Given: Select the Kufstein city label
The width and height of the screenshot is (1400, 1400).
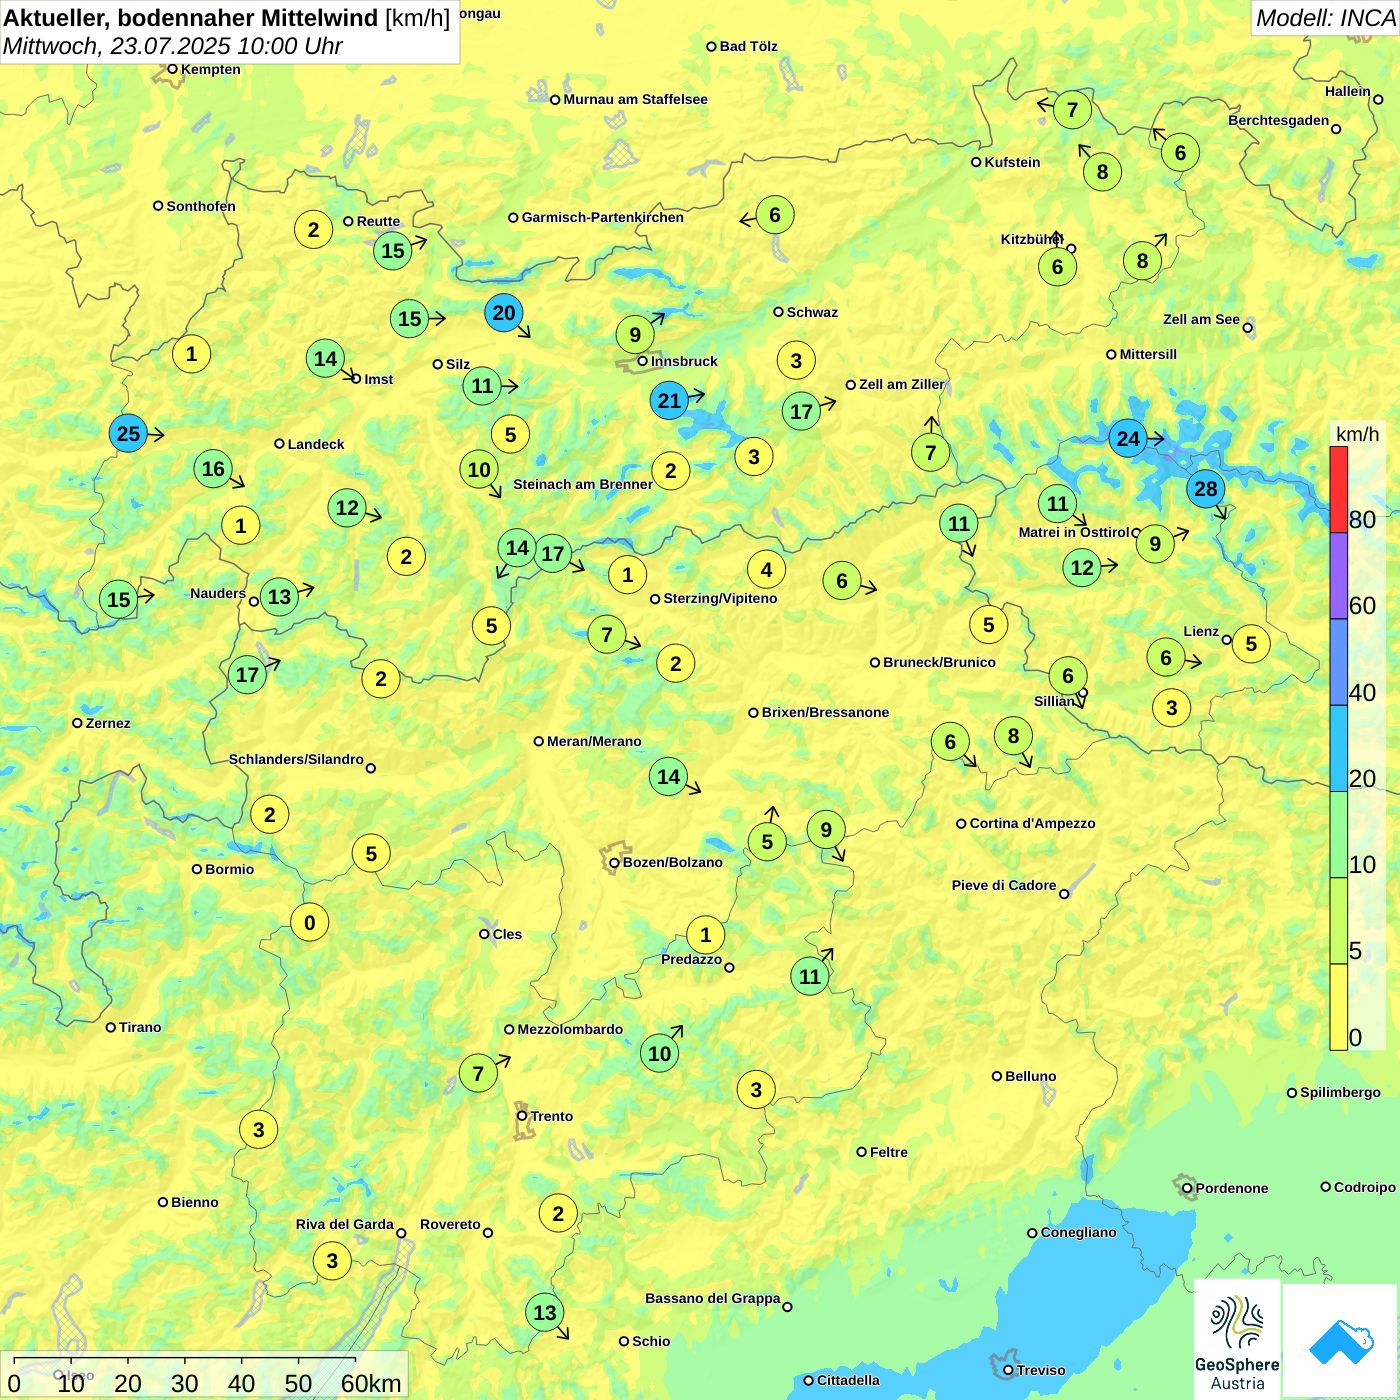Looking at the screenshot, I should pos(1012,162).
